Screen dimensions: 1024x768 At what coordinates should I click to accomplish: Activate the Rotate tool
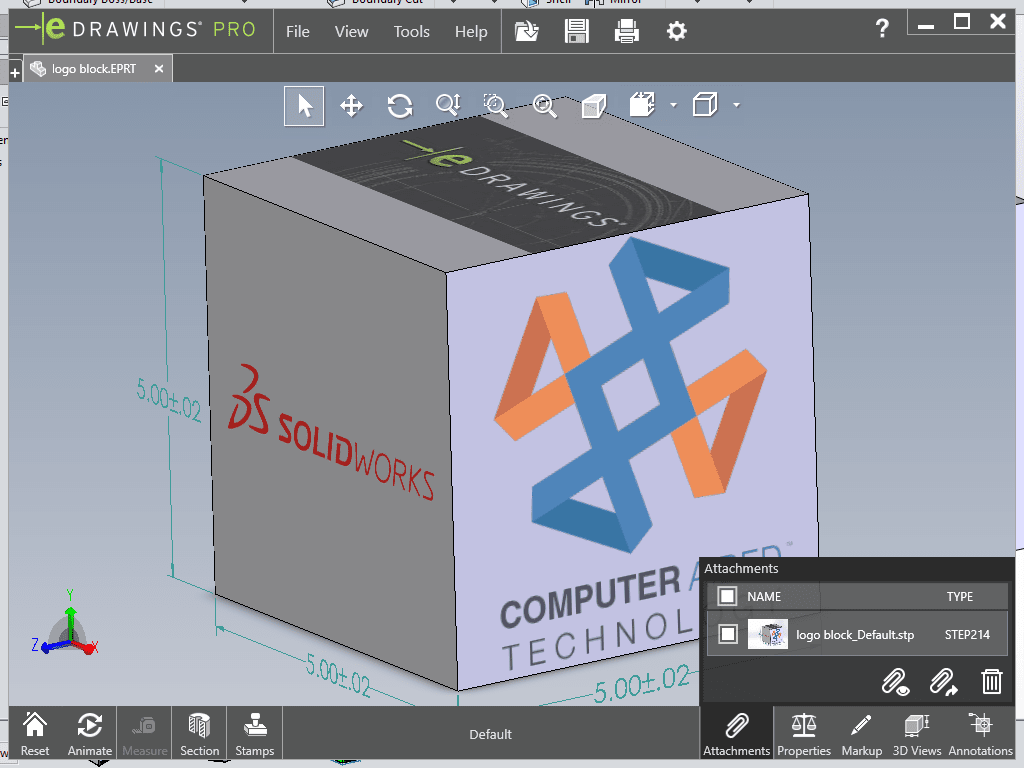[400, 106]
